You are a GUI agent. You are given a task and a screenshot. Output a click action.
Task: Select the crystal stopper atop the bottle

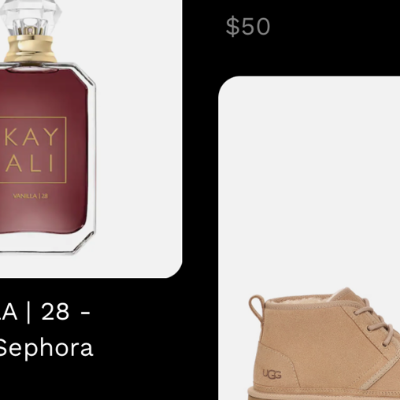point(30,17)
